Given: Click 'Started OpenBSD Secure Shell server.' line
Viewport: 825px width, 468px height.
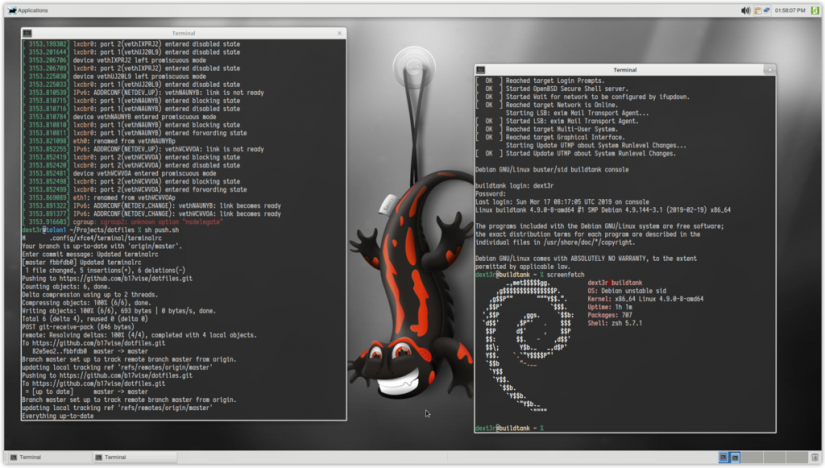Looking at the screenshot, I should pyautogui.click(x=567, y=89).
